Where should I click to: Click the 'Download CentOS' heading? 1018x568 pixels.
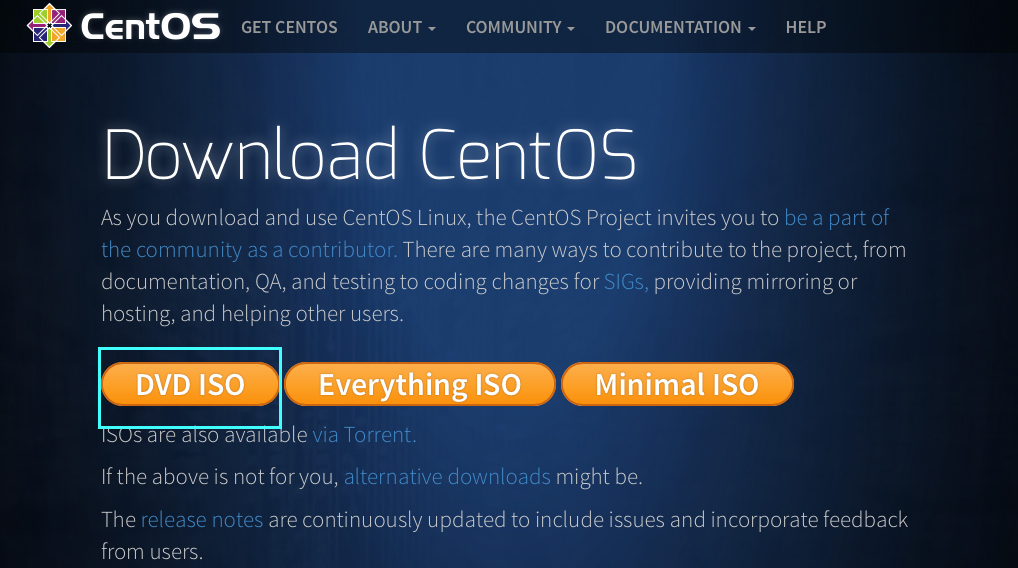coord(369,154)
